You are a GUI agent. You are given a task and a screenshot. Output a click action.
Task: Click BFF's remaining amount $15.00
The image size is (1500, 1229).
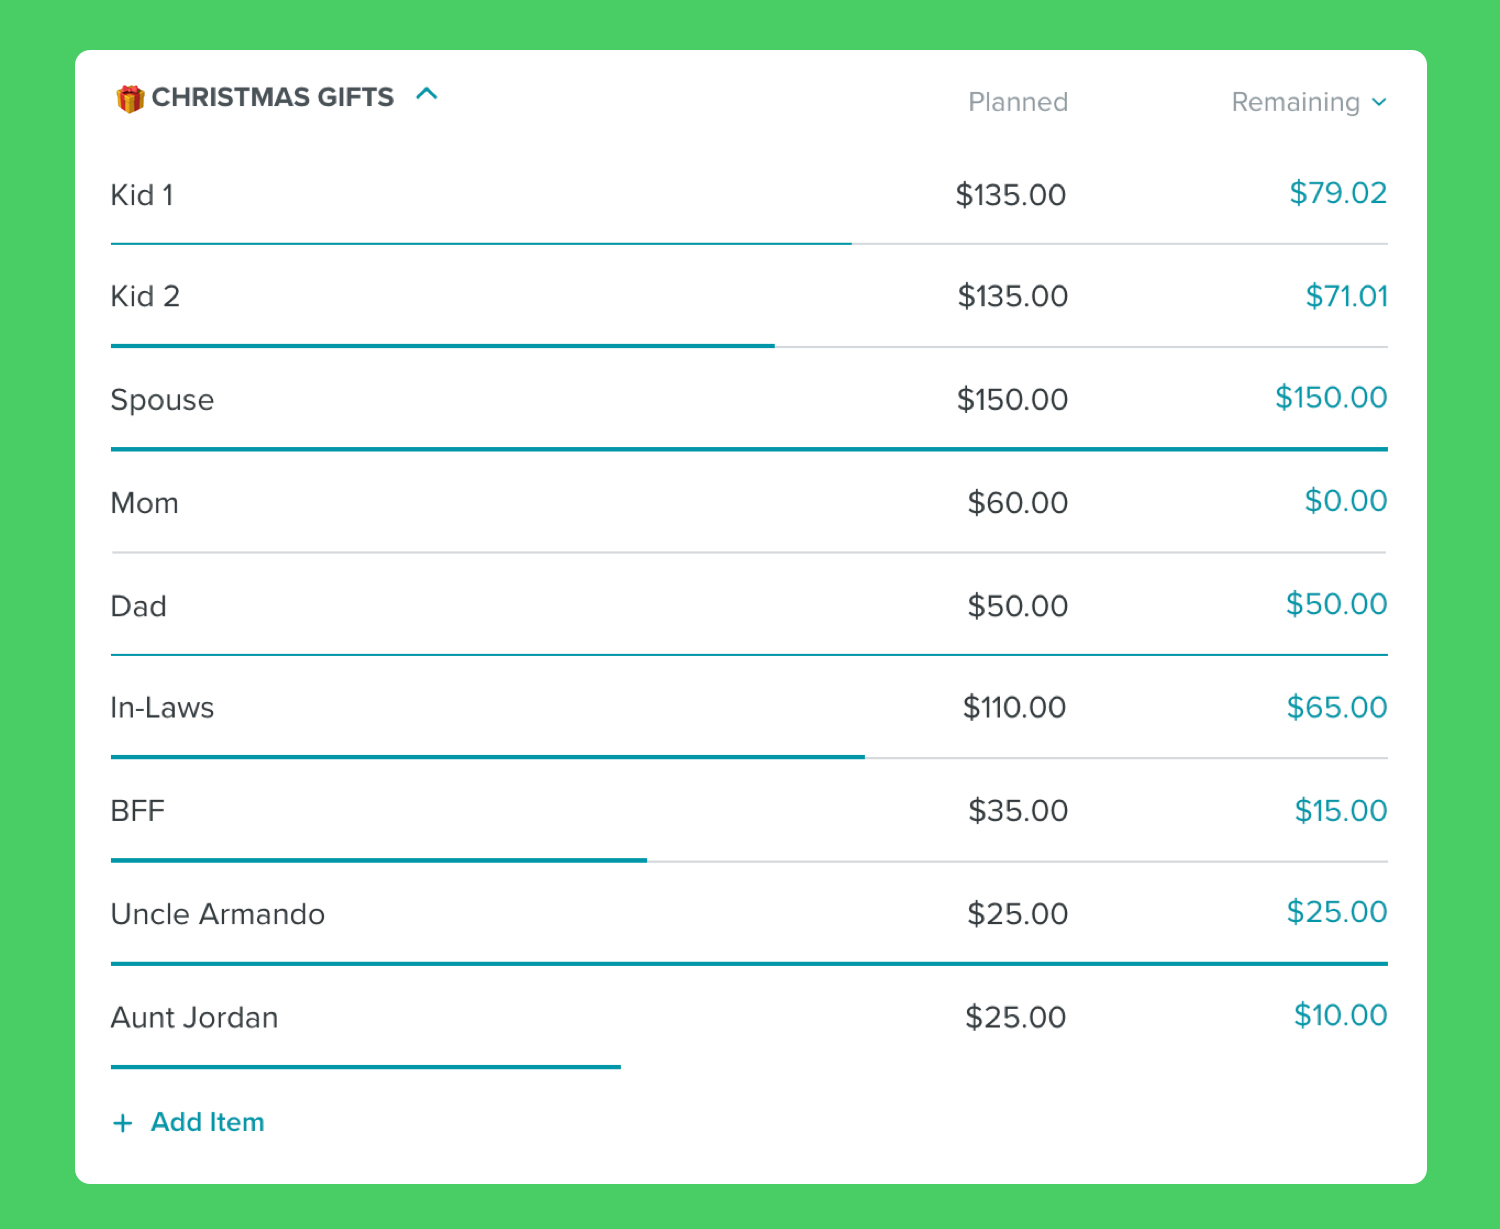click(1341, 811)
